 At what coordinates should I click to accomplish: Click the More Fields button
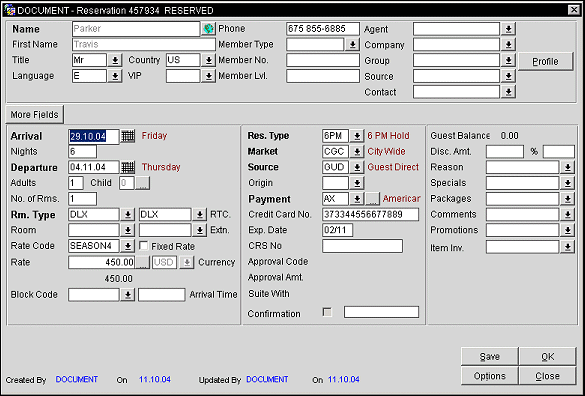(34, 115)
